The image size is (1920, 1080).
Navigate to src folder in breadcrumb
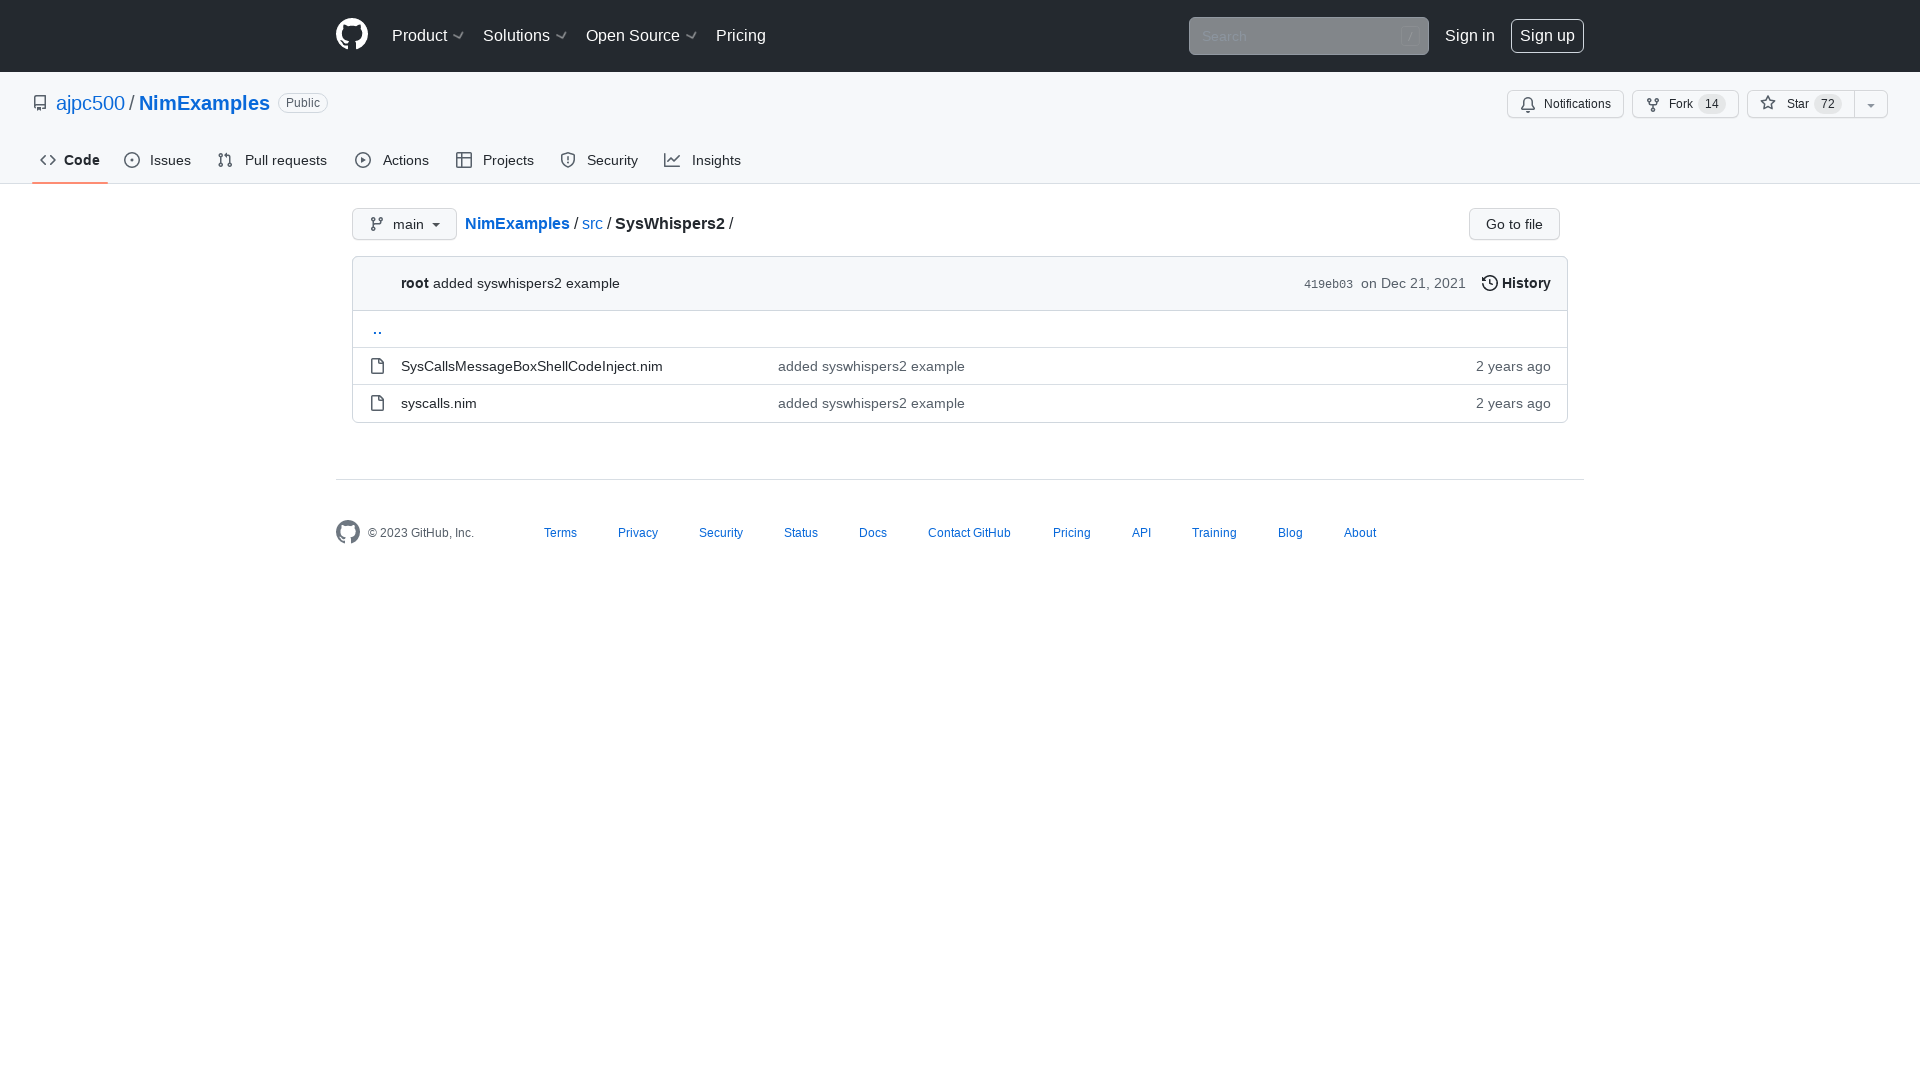coord(592,224)
